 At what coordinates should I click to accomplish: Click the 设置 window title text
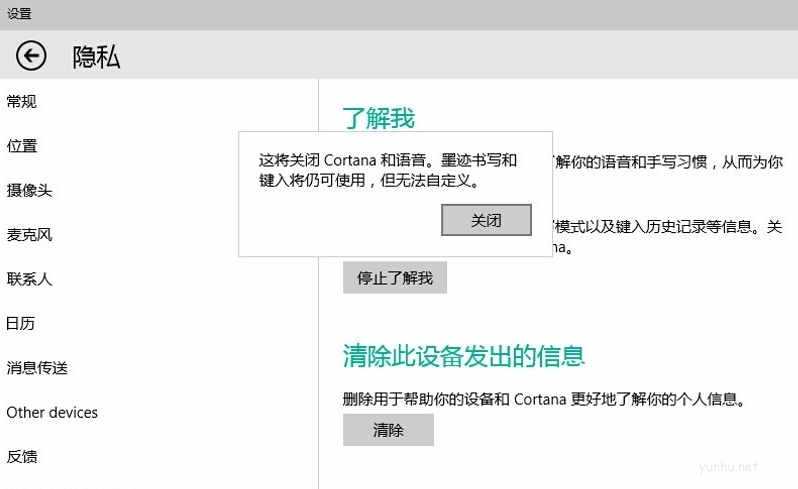[19, 14]
